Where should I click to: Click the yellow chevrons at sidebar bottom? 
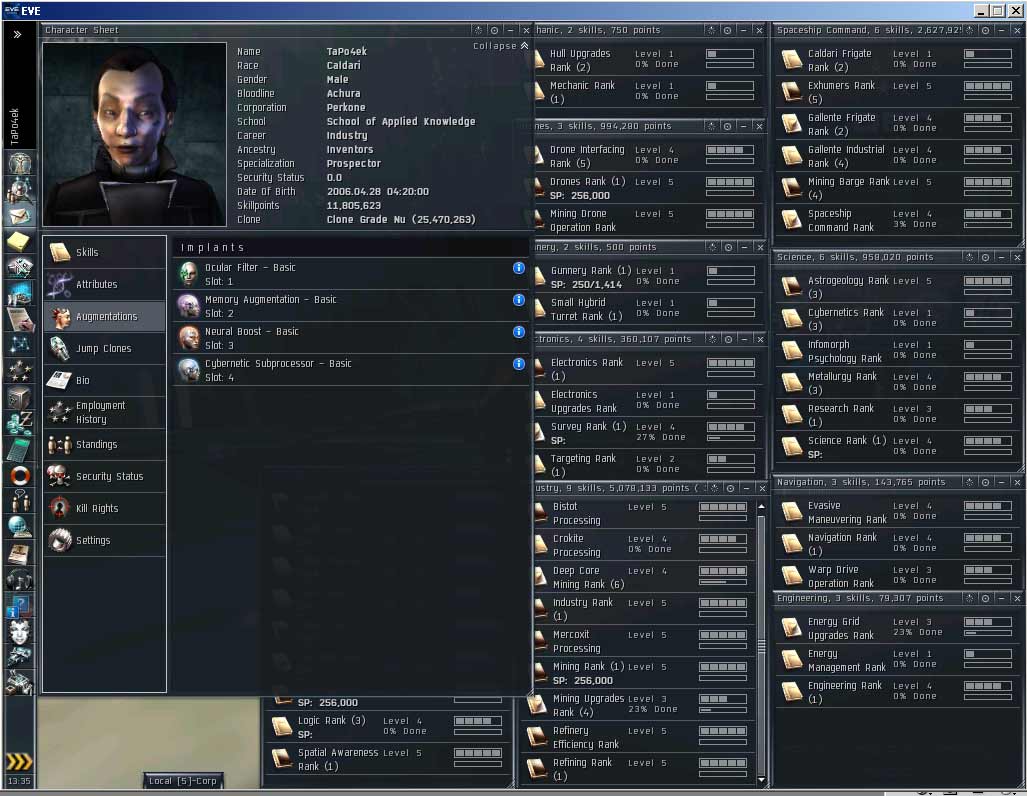point(19,761)
